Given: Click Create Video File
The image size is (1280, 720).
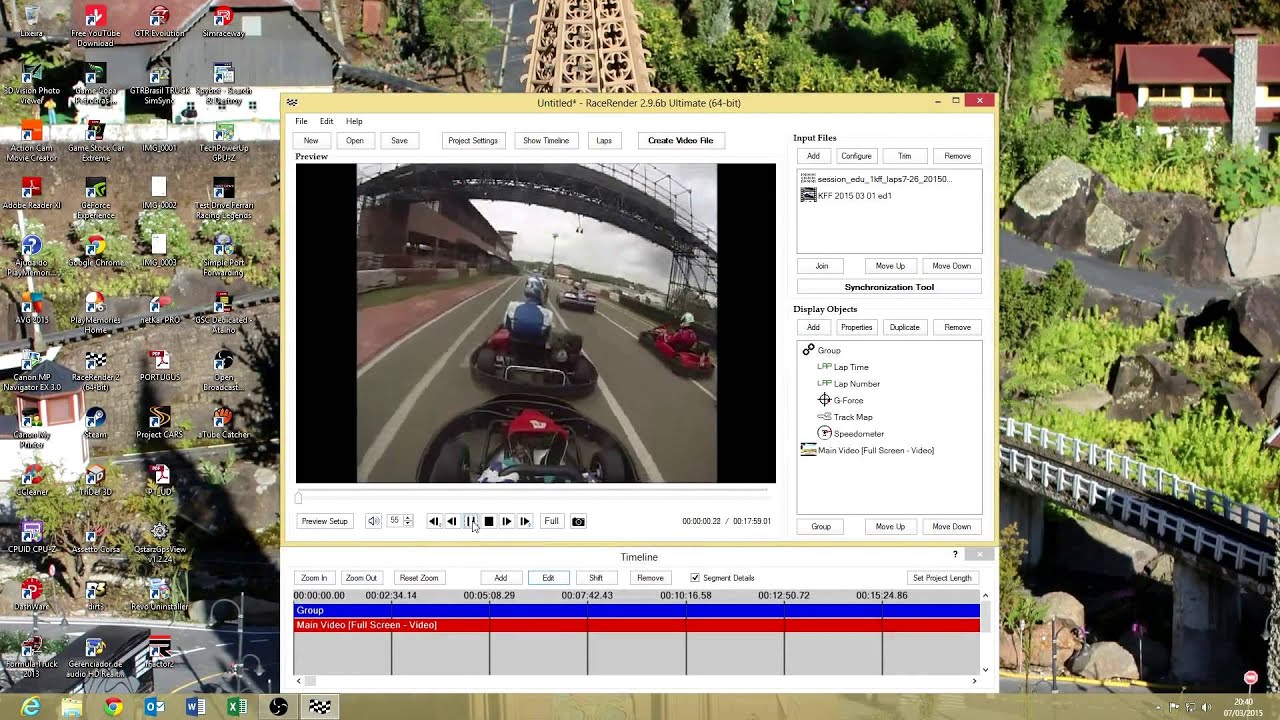Looking at the screenshot, I should pos(681,140).
